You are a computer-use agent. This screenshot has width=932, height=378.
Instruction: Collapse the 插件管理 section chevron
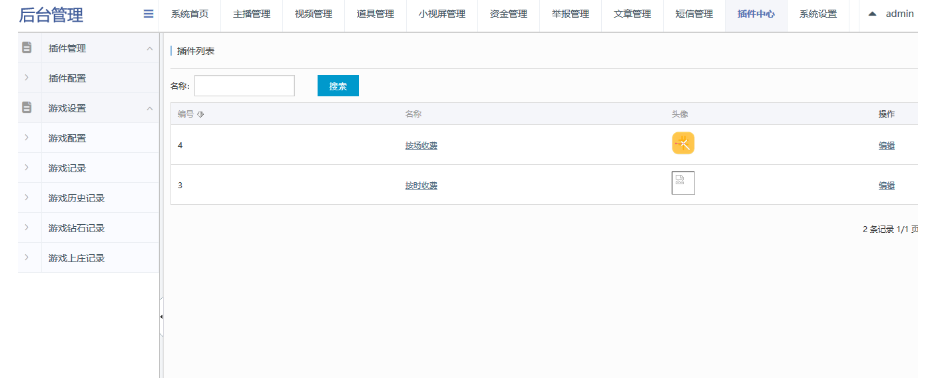[150, 48]
